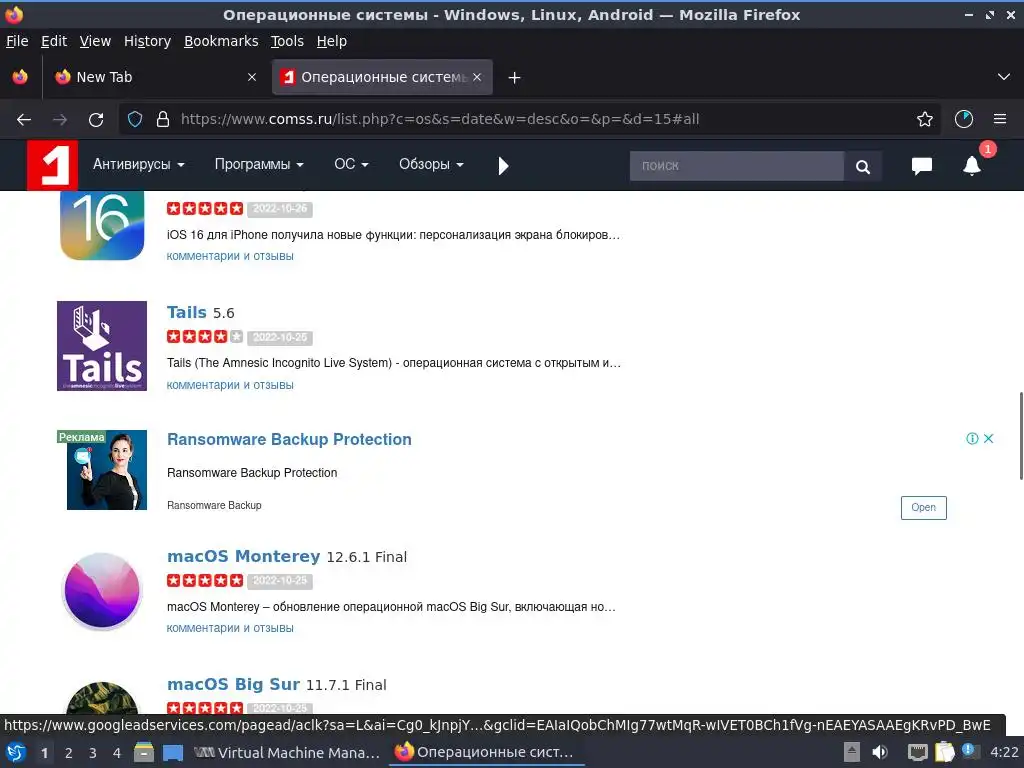Open site comments via the chat bubble icon
The image size is (1024, 768).
tap(921, 166)
